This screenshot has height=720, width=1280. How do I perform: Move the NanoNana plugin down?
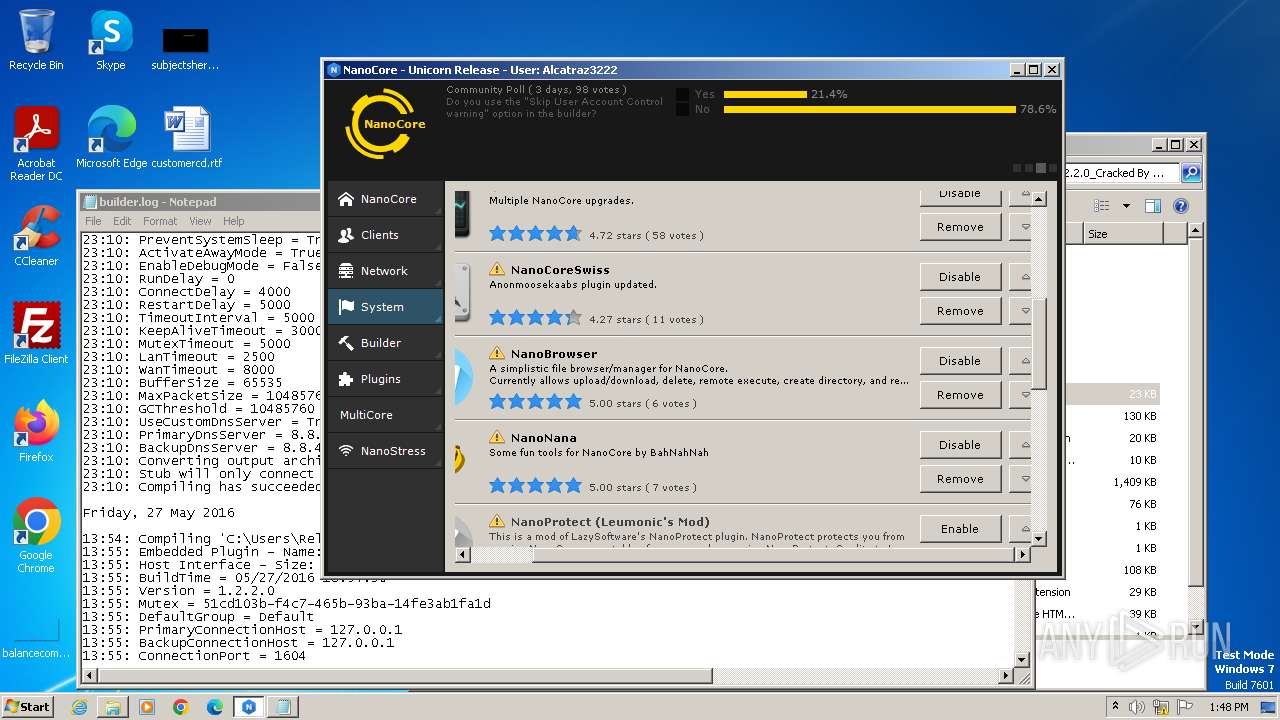click(x=1020, y=479)
